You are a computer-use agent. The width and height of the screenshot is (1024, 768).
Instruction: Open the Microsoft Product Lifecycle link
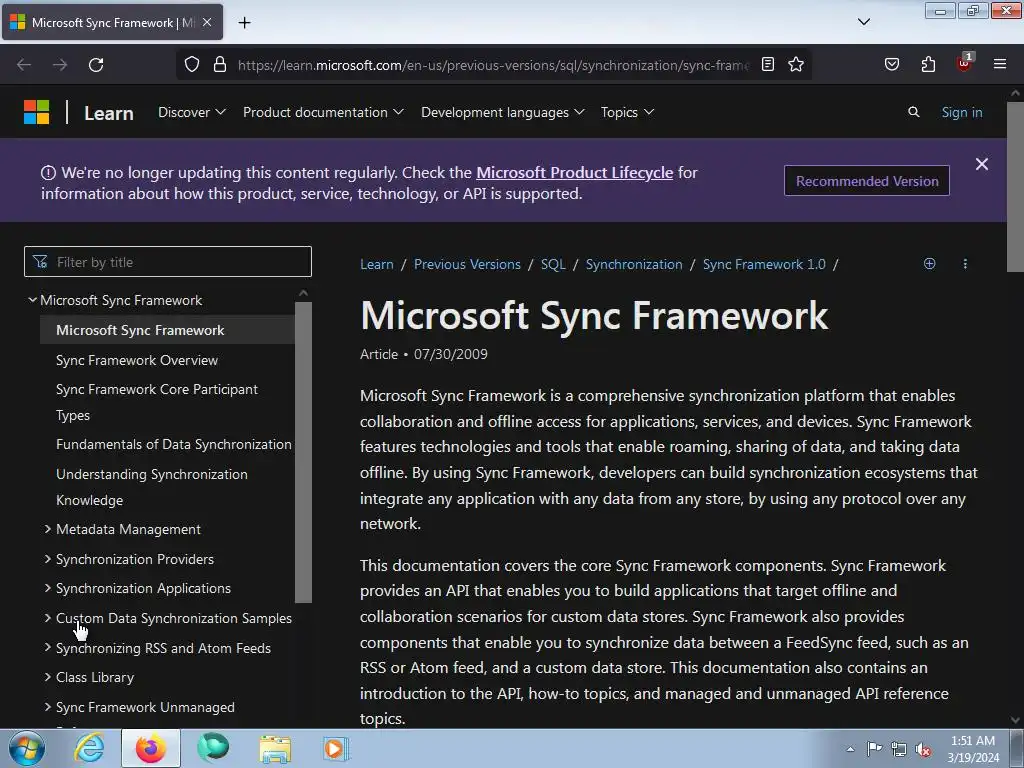(574, 172)
